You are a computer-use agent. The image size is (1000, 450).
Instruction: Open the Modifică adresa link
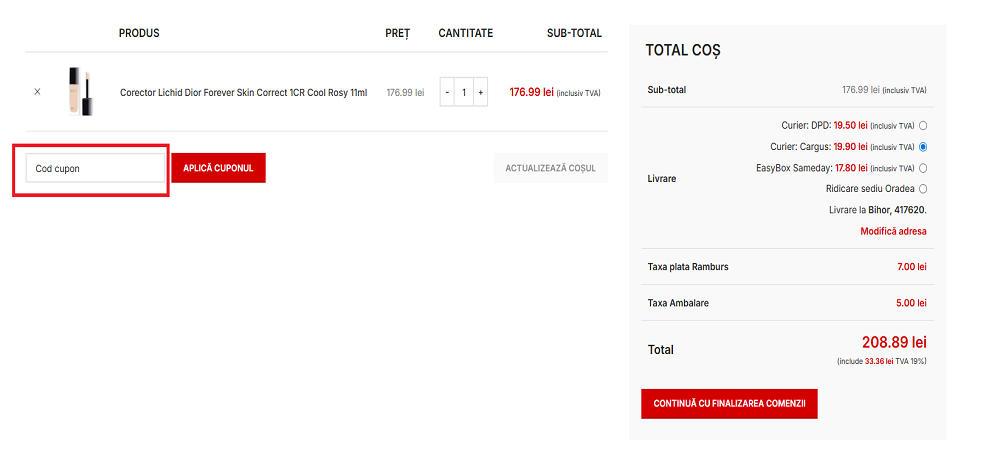[893, 231]
